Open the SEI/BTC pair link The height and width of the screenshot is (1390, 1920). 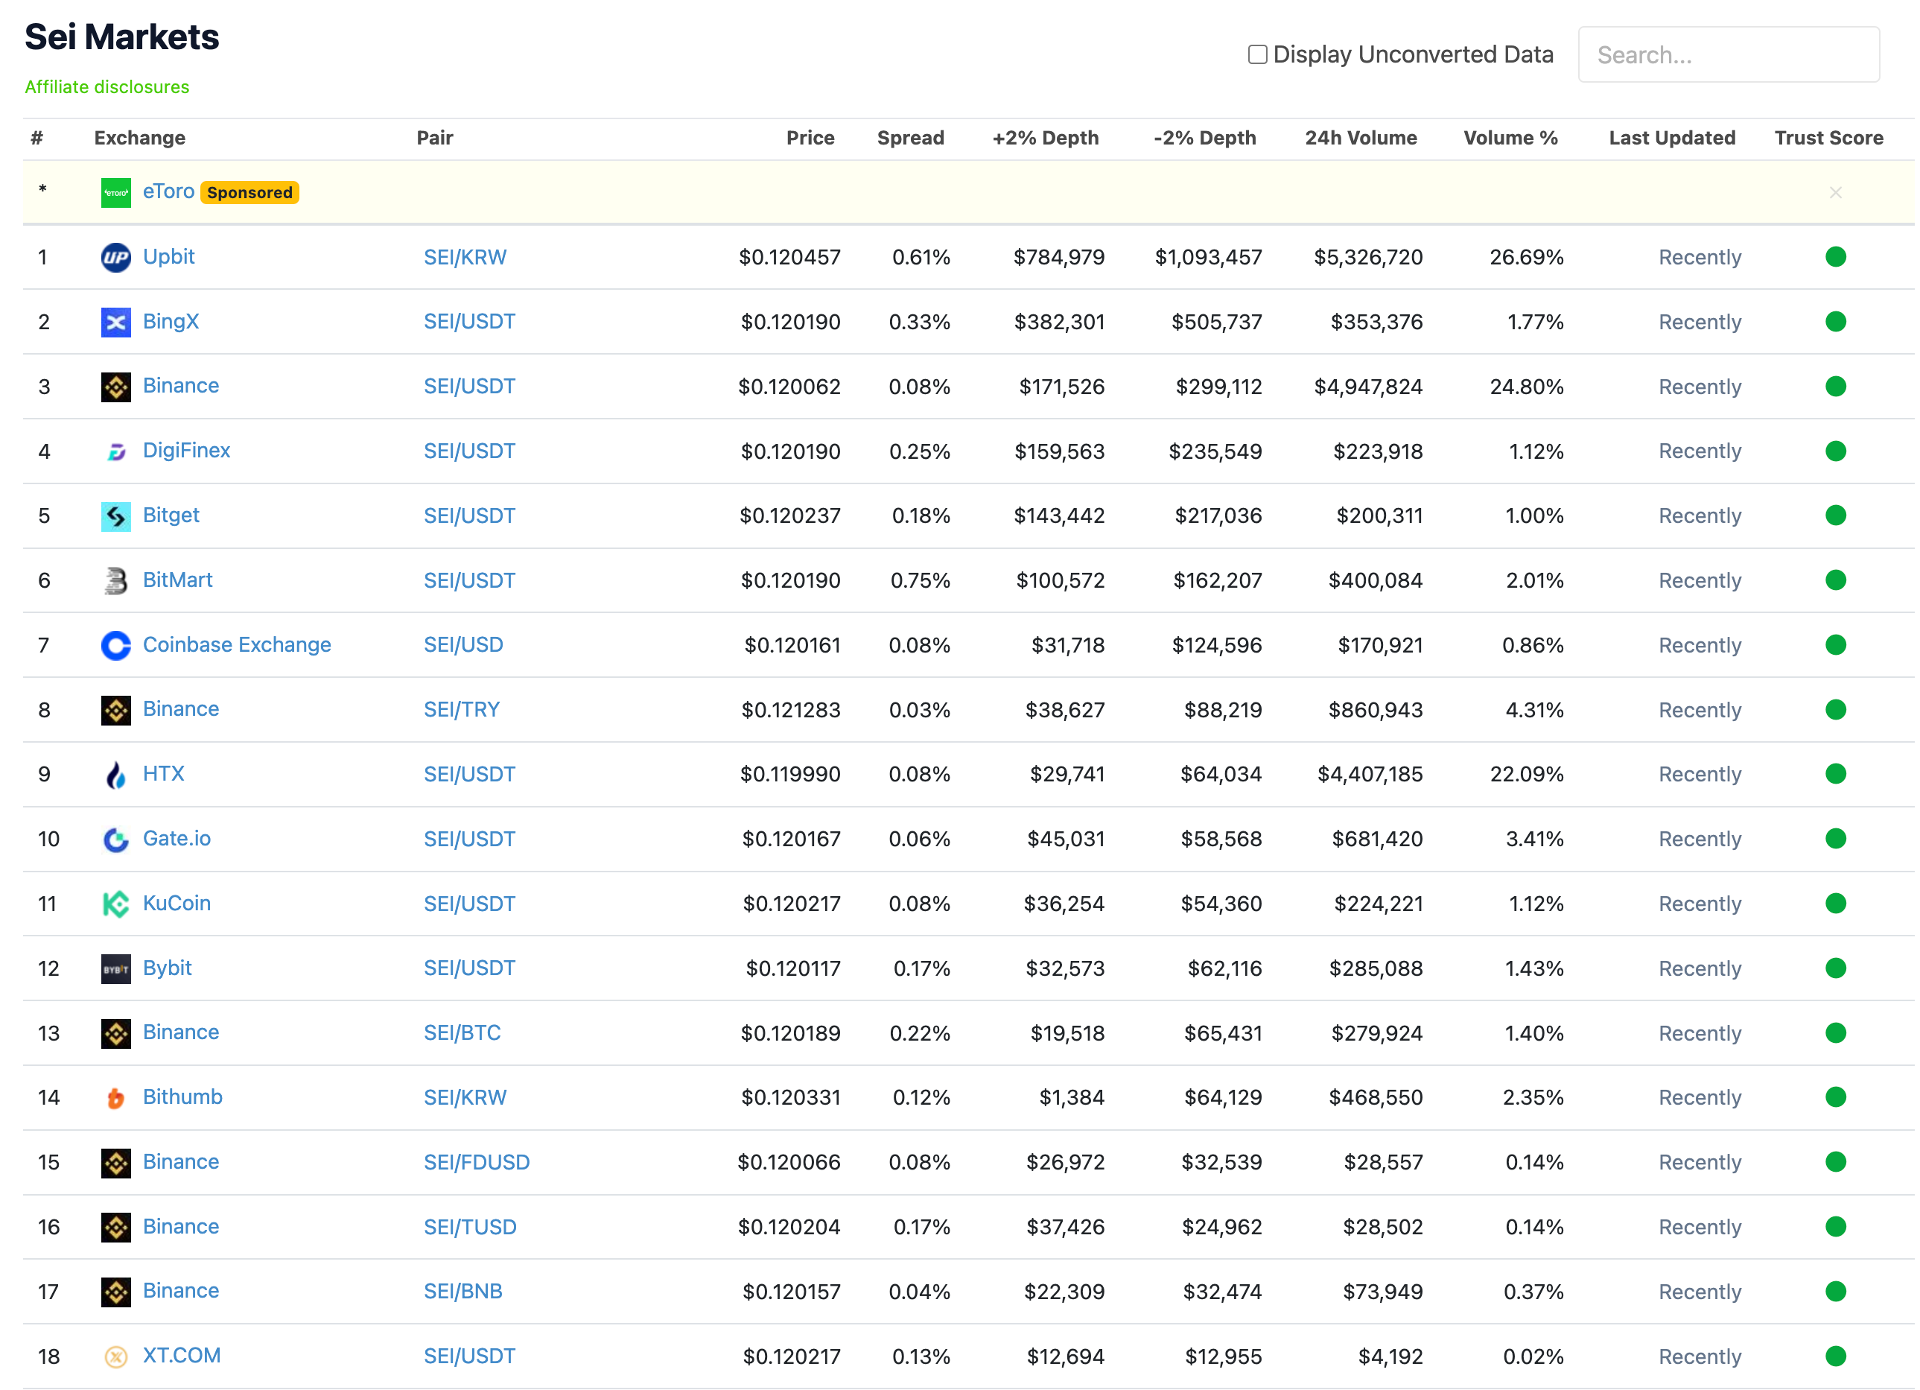click(462, 1033)
